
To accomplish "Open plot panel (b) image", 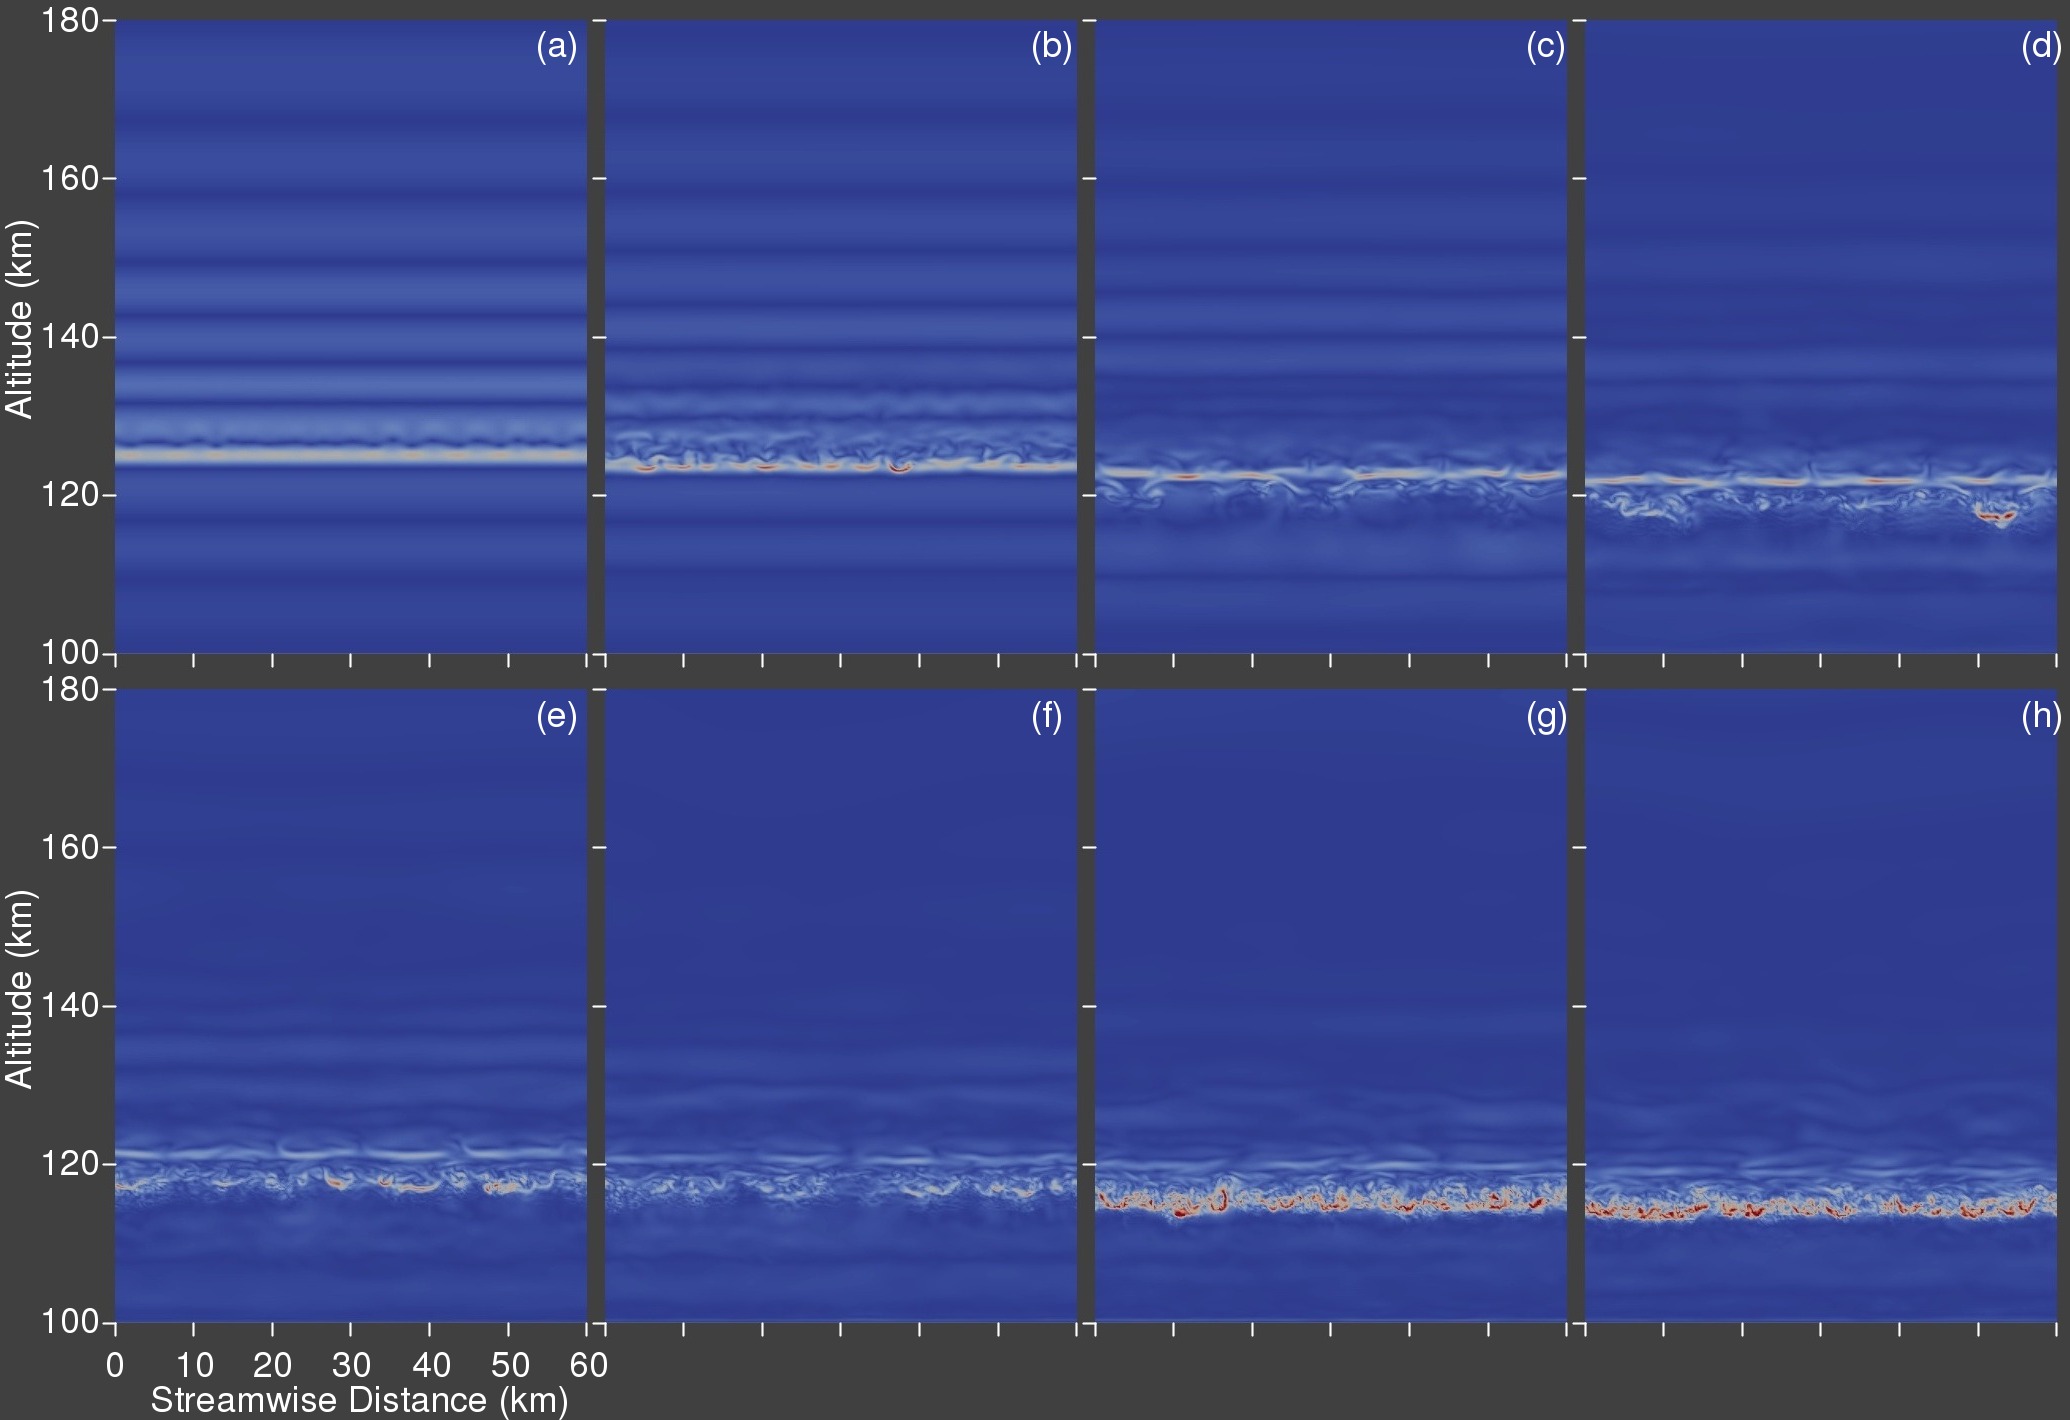I will click(x=841, y=337).
